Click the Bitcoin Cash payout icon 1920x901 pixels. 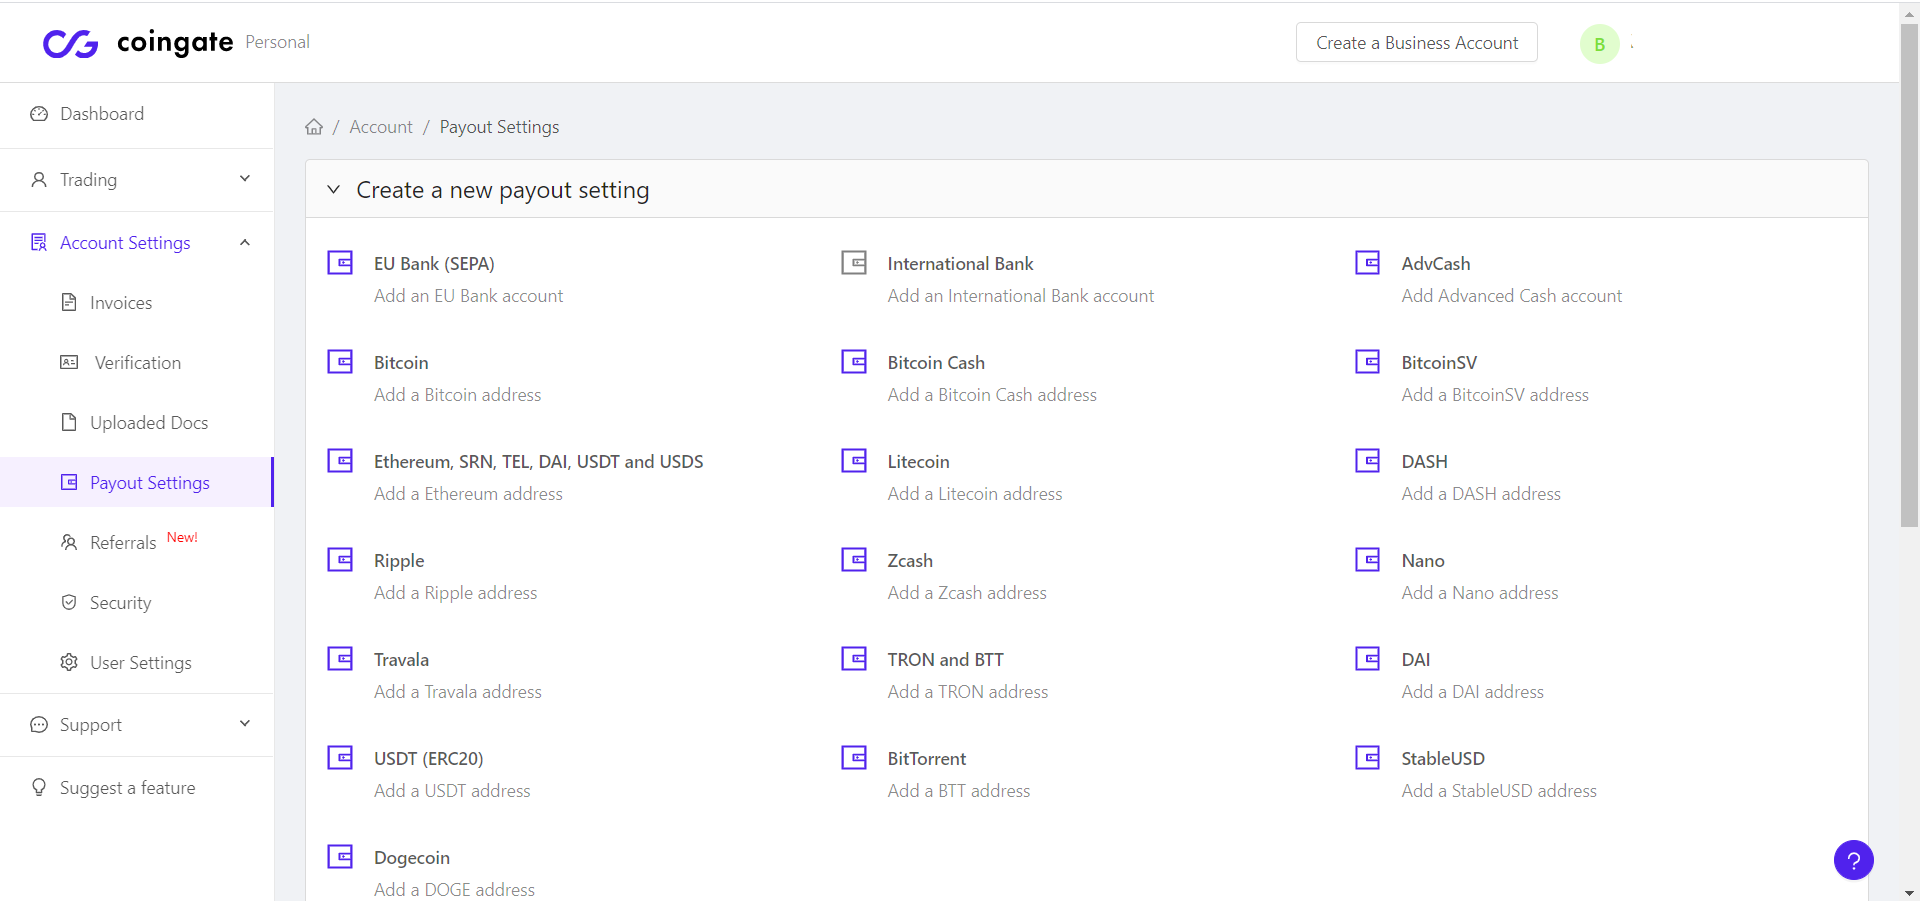(x=854, y=362)
